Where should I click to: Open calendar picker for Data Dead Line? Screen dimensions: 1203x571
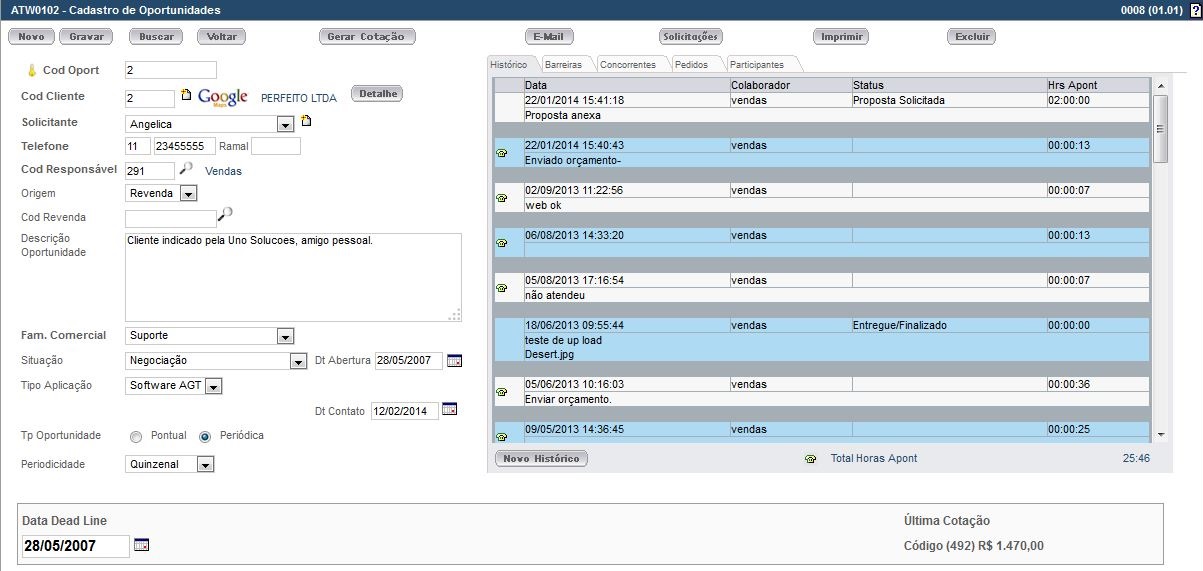click(x=141, y=545)
